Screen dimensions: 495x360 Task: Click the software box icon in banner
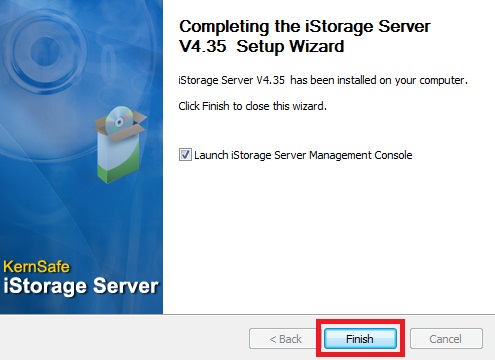click(x=120, y=144)
